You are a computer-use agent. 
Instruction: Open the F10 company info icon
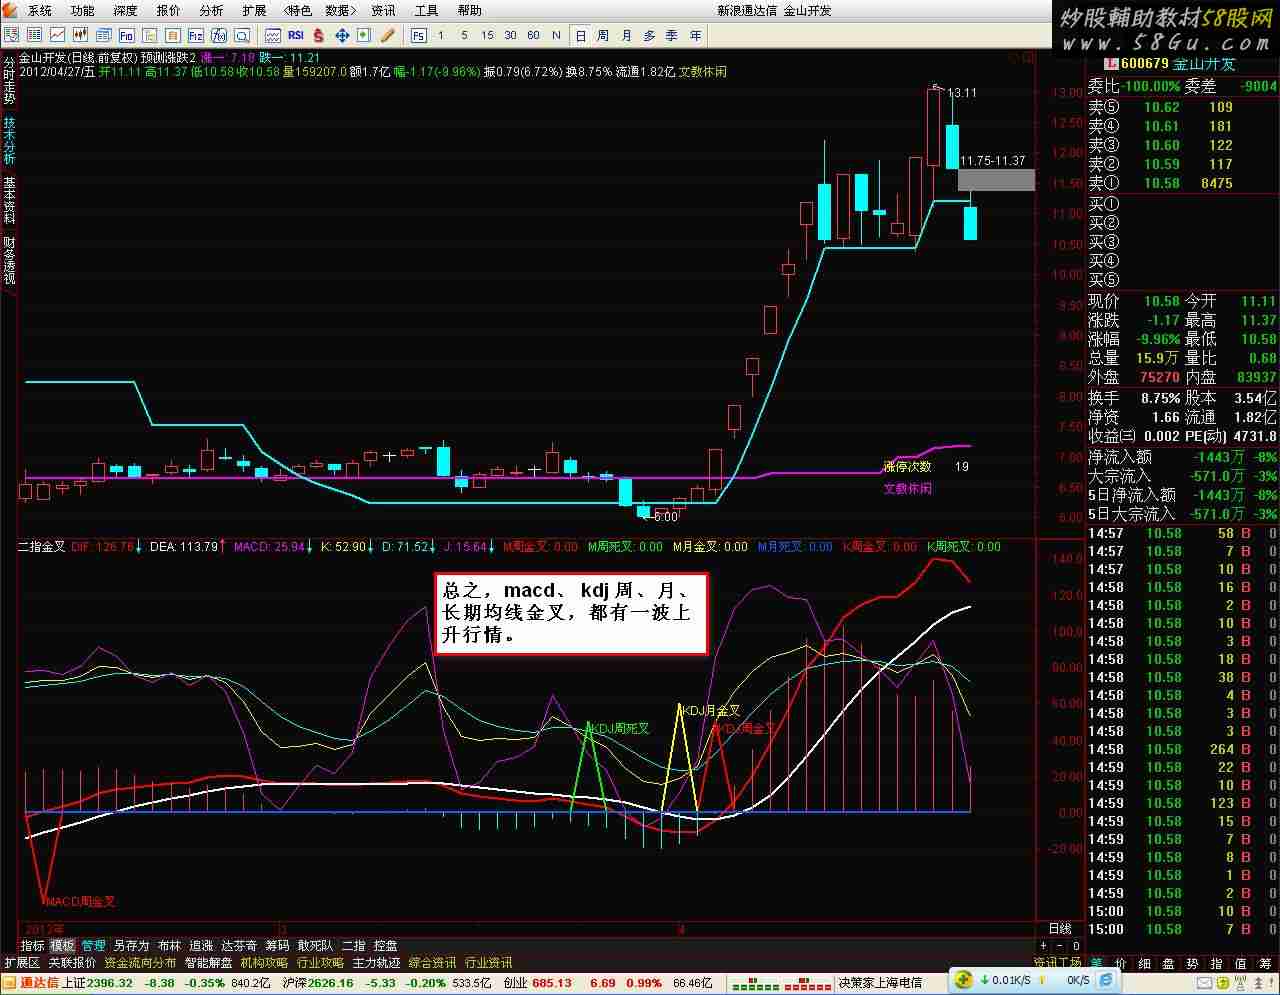click(x=127, y=35)
